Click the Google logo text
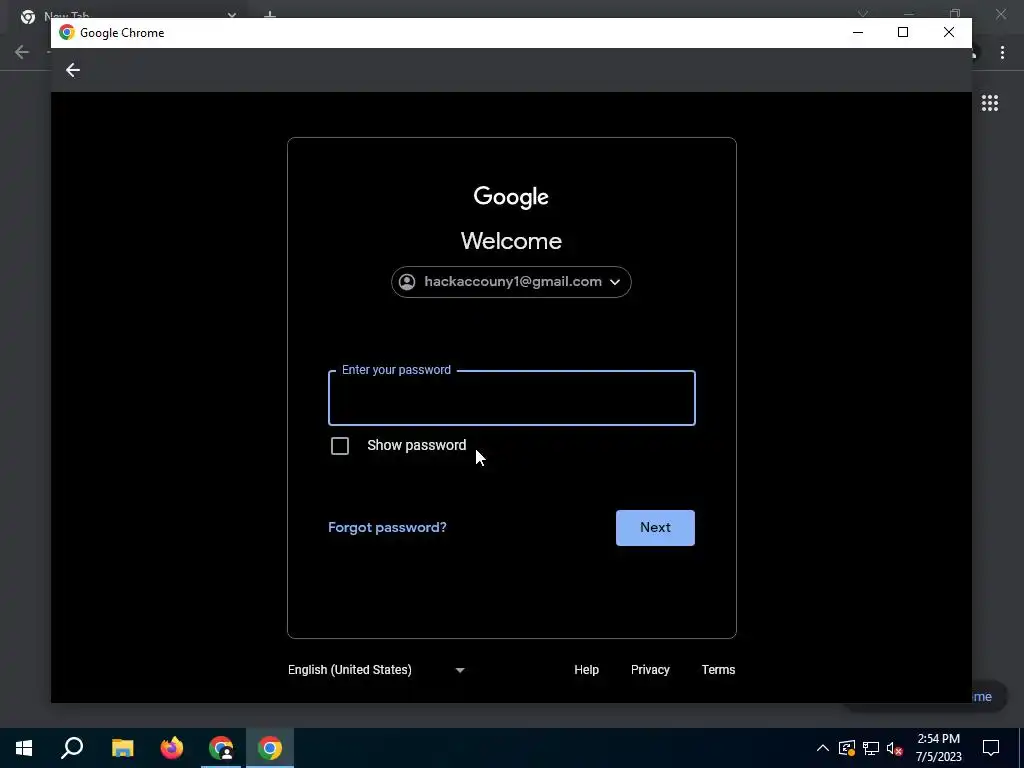Image resolution: width=1024 pixels, height=768 pixels. pyautogui.click(x=511, y=197)
